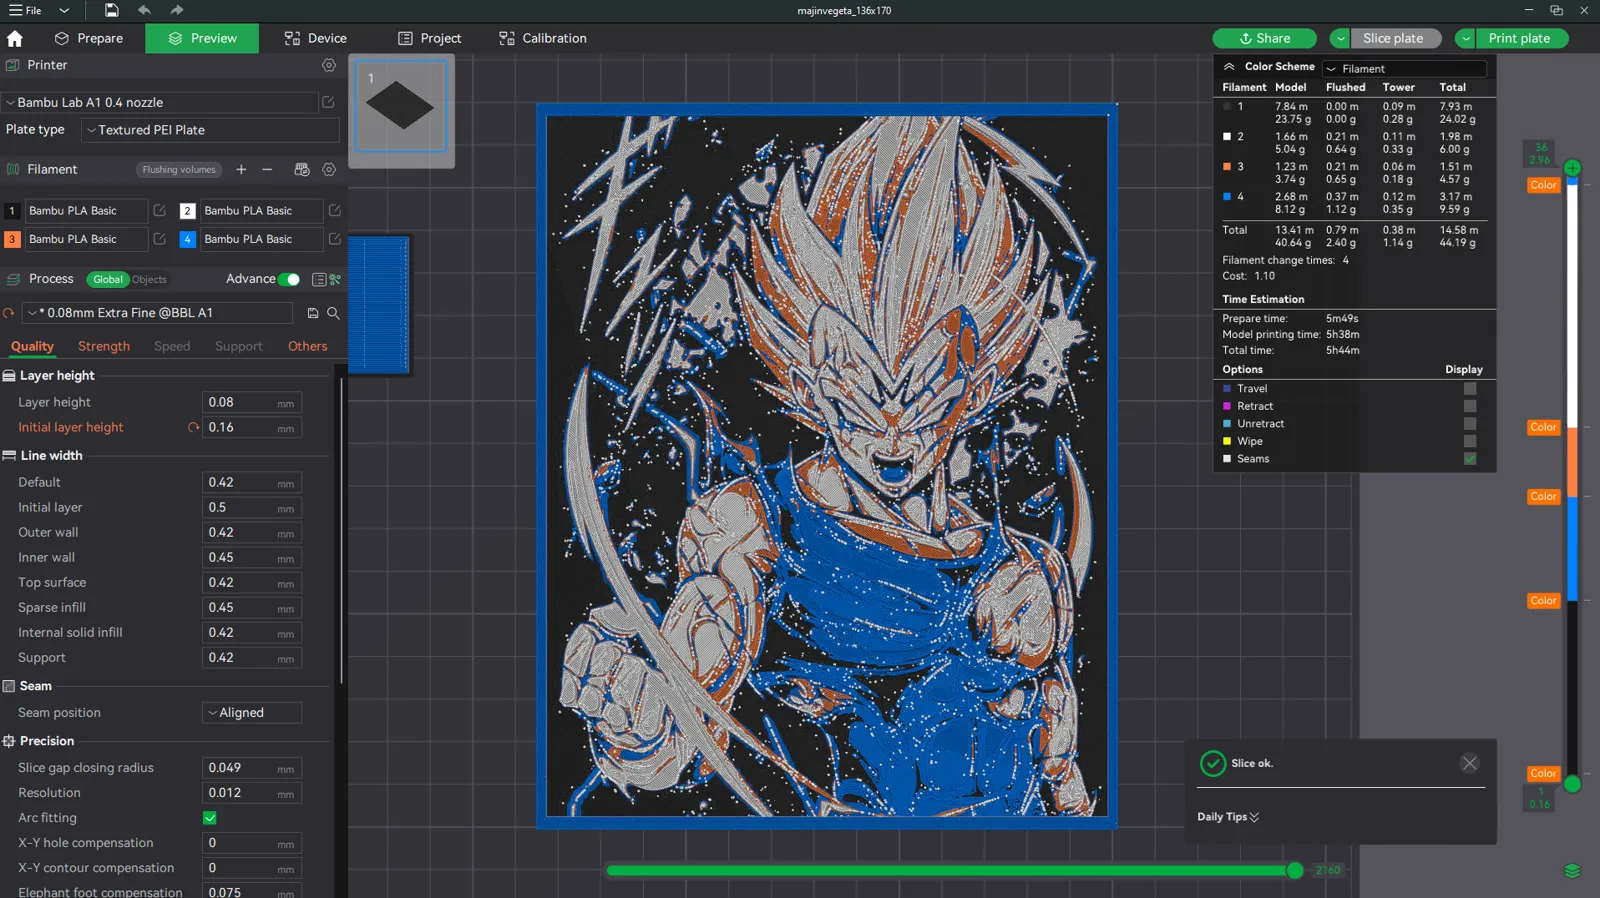Select plate 1 thumbnail
The width and height of the screenshot is (1600, 898).
click(x=401, y=107)
